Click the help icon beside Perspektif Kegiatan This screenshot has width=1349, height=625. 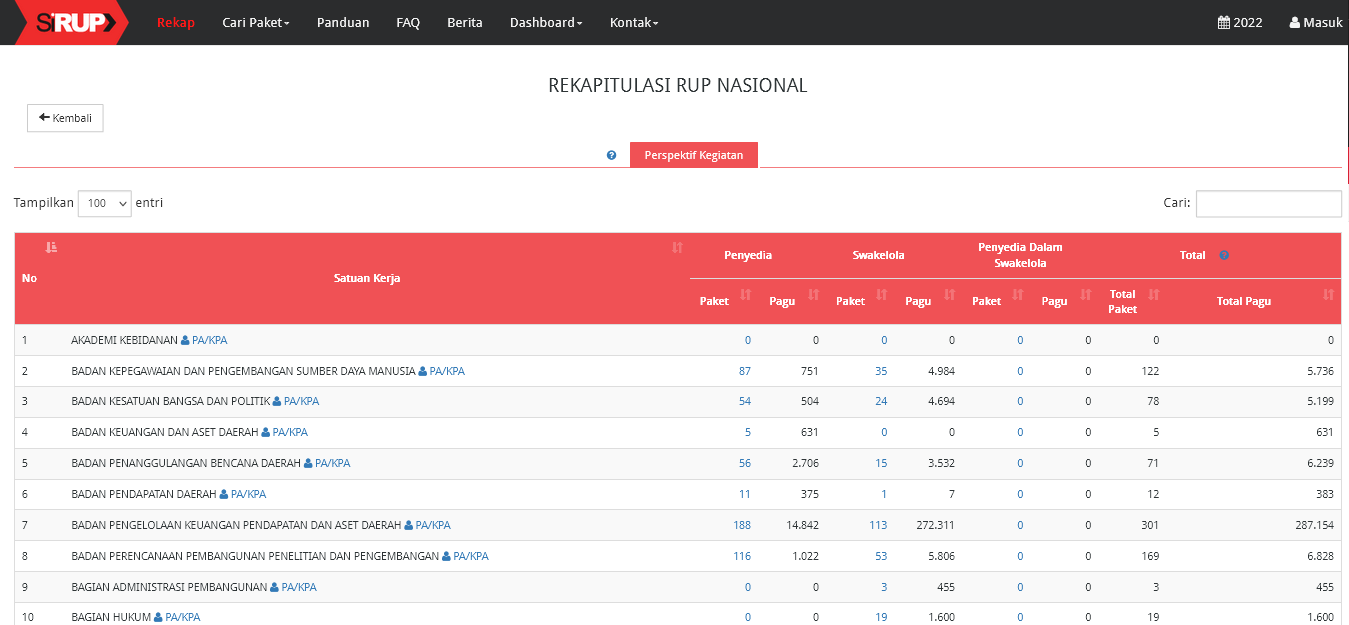pyautogui.click(x=611, y=156)
